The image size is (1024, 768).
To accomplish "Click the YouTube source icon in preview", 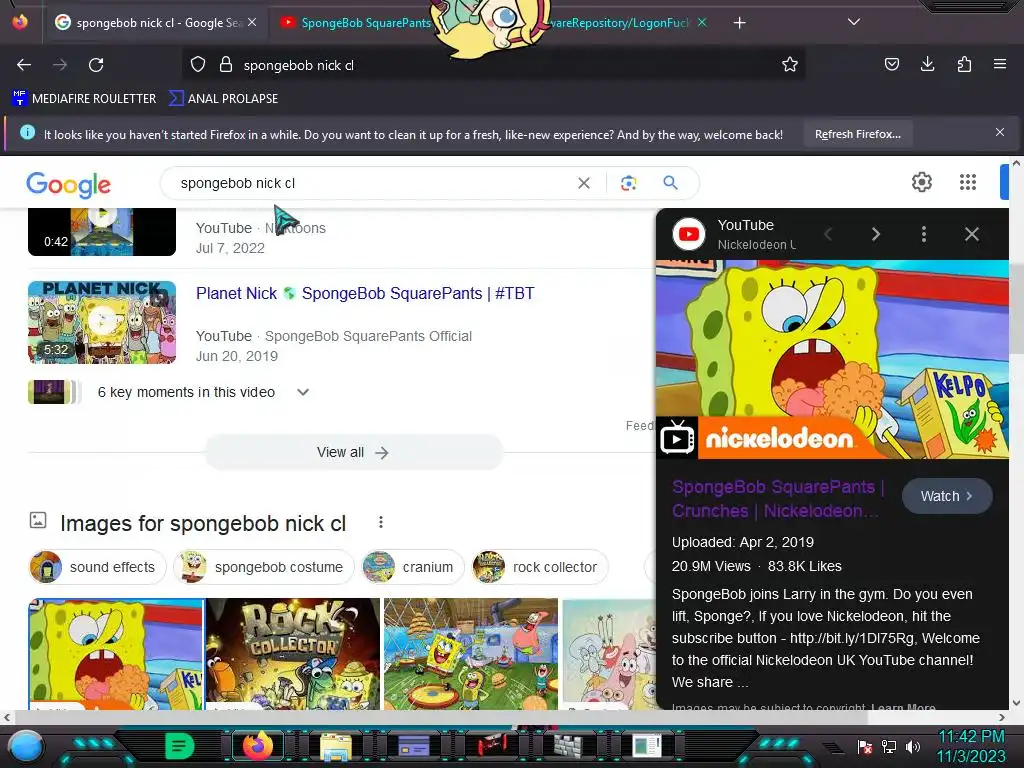I will coord(689,234).
